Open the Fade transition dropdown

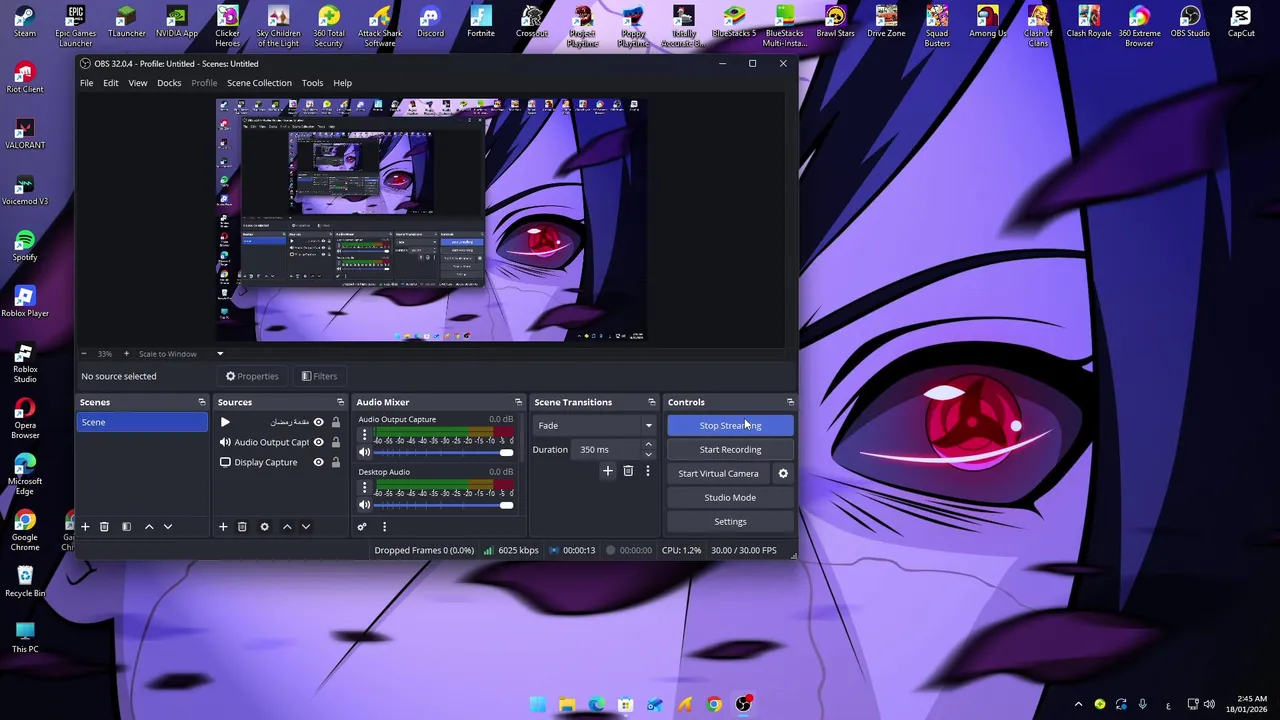tap(594, 425)
